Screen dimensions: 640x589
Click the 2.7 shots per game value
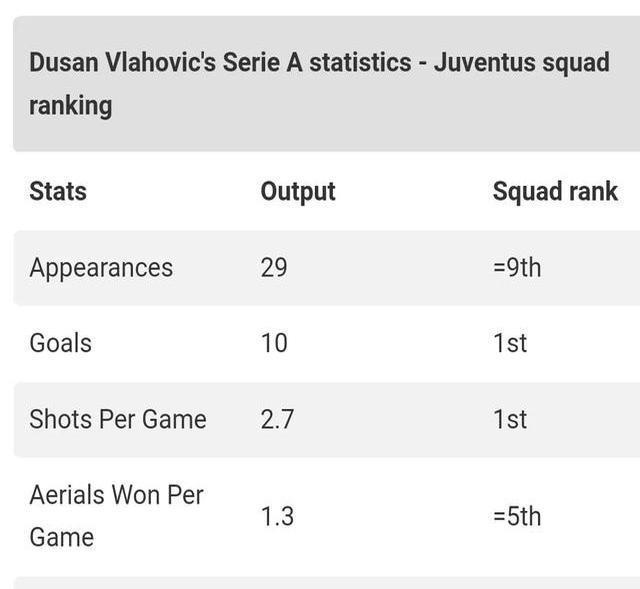(277, 419)
